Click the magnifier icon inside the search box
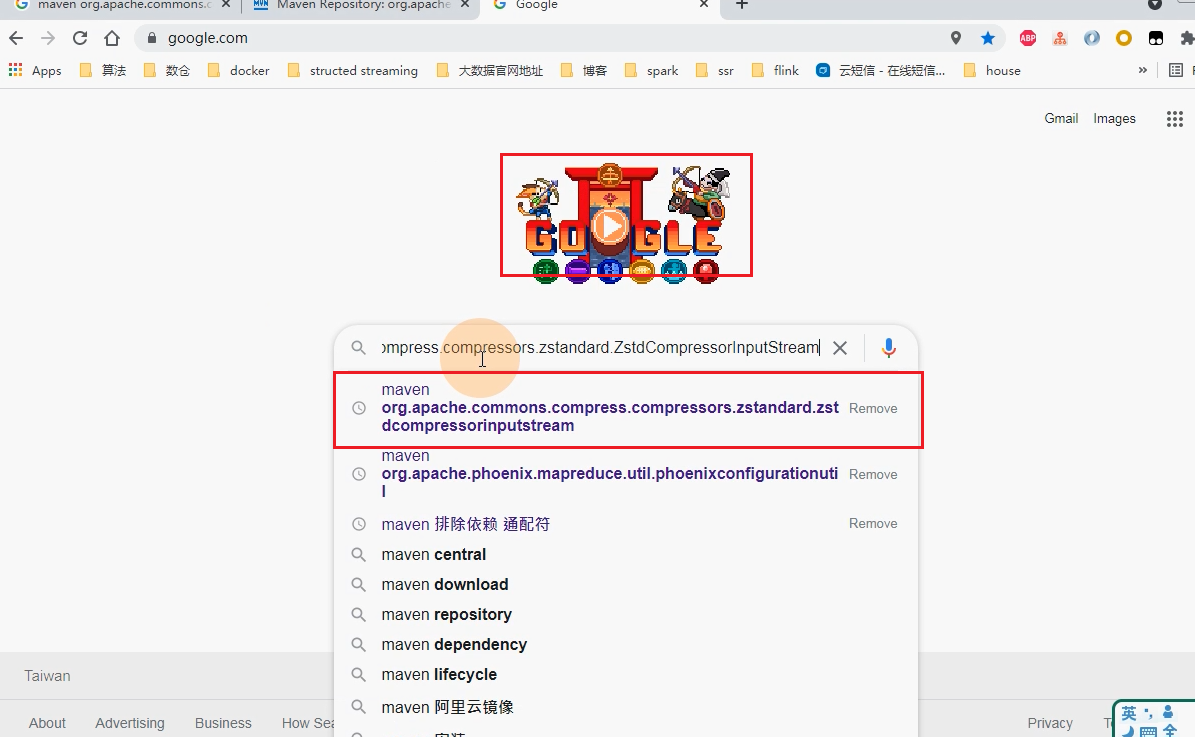Viewport: 1195px width, 737px height. pos(358,348)
